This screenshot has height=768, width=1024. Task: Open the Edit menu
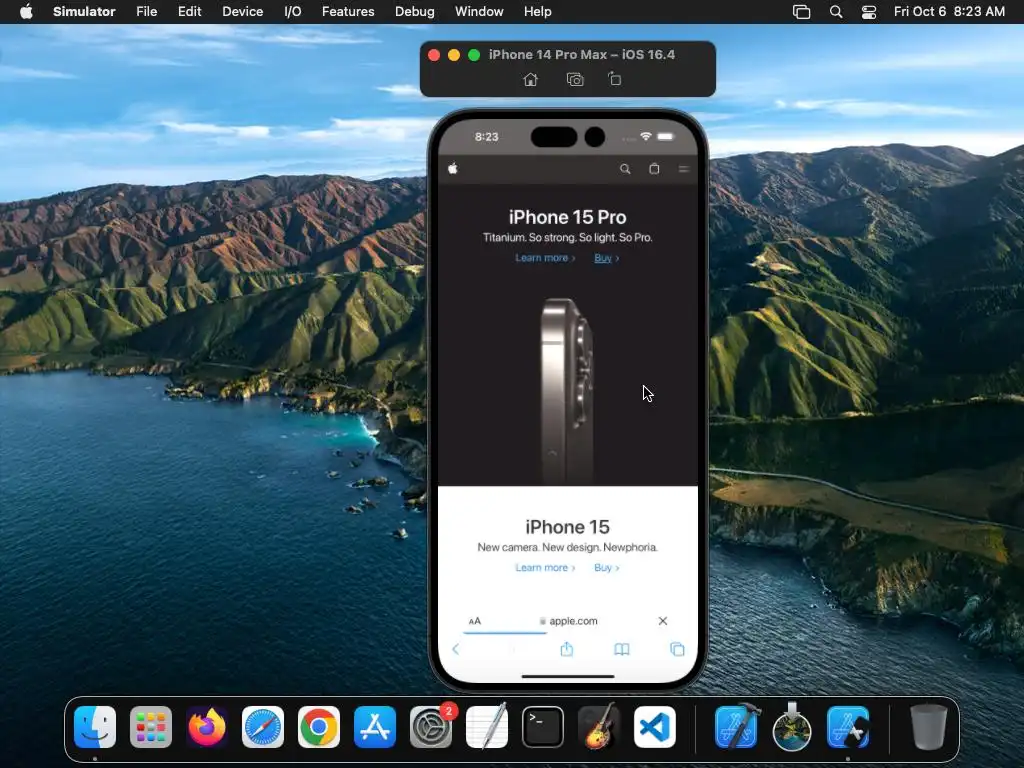(x=189, y=12)
